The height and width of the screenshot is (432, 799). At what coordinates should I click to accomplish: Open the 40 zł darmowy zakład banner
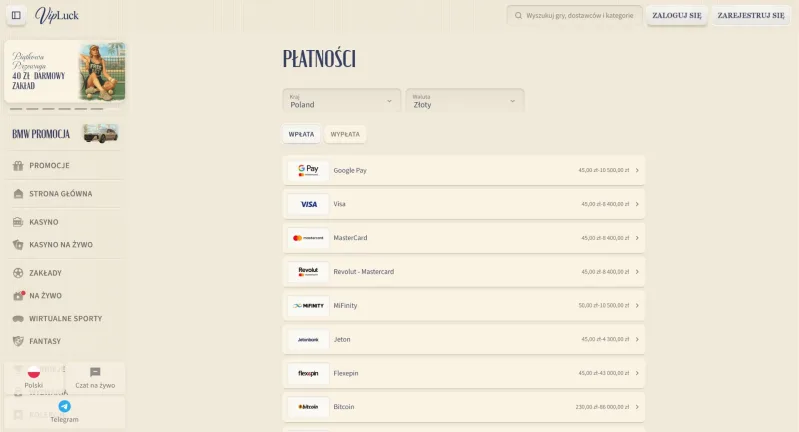point(65,71)
